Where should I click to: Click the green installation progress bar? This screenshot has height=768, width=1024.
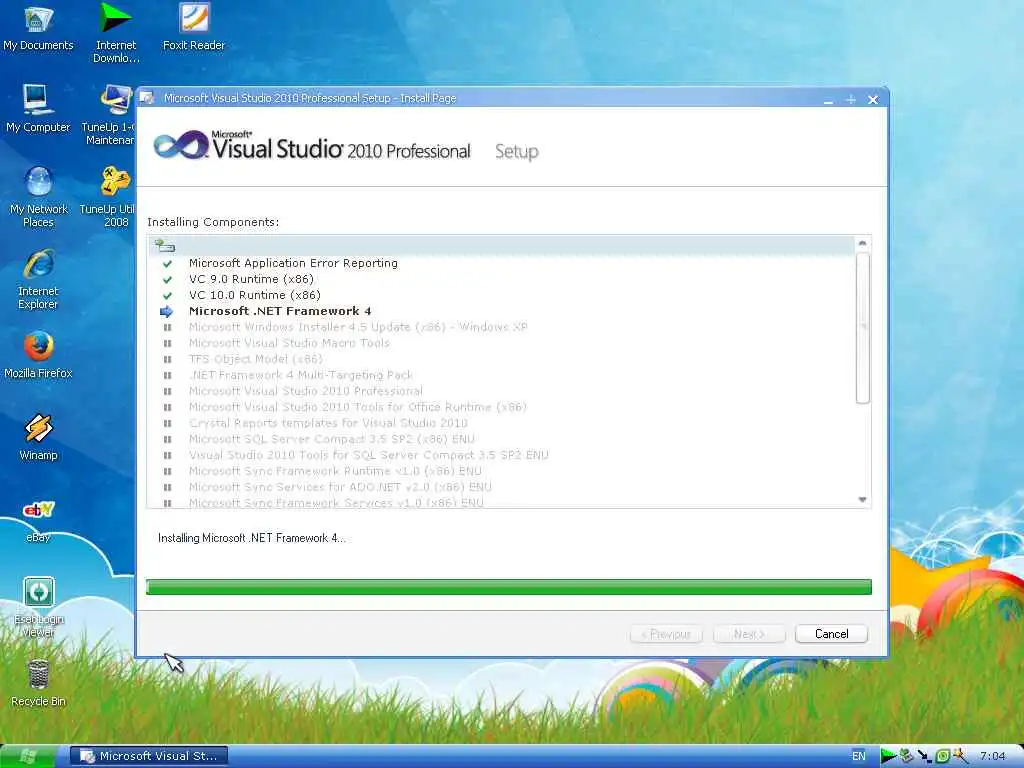(x=509, y=587)
